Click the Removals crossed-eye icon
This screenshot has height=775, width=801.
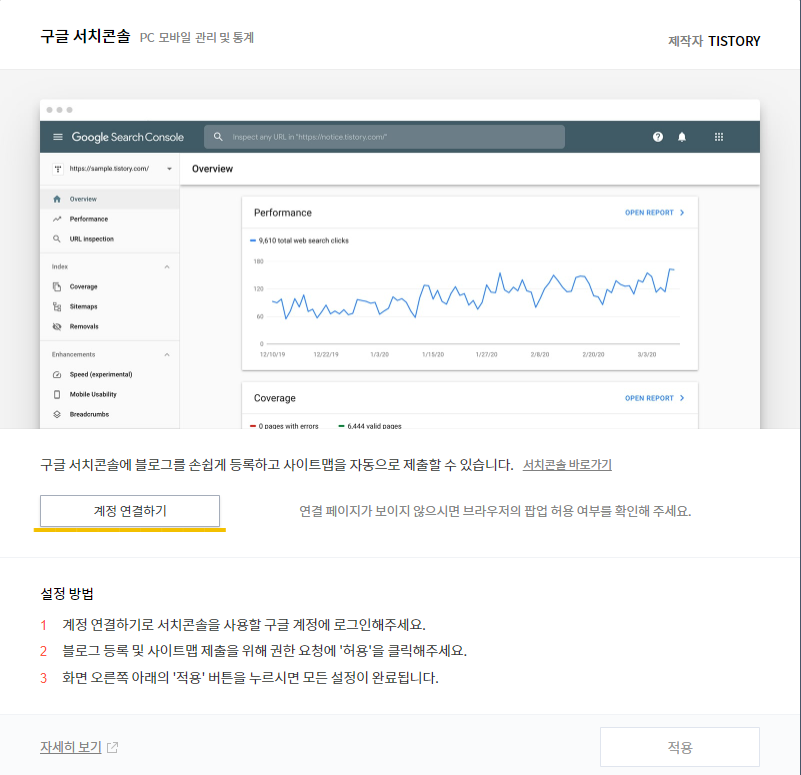(57, 326)
